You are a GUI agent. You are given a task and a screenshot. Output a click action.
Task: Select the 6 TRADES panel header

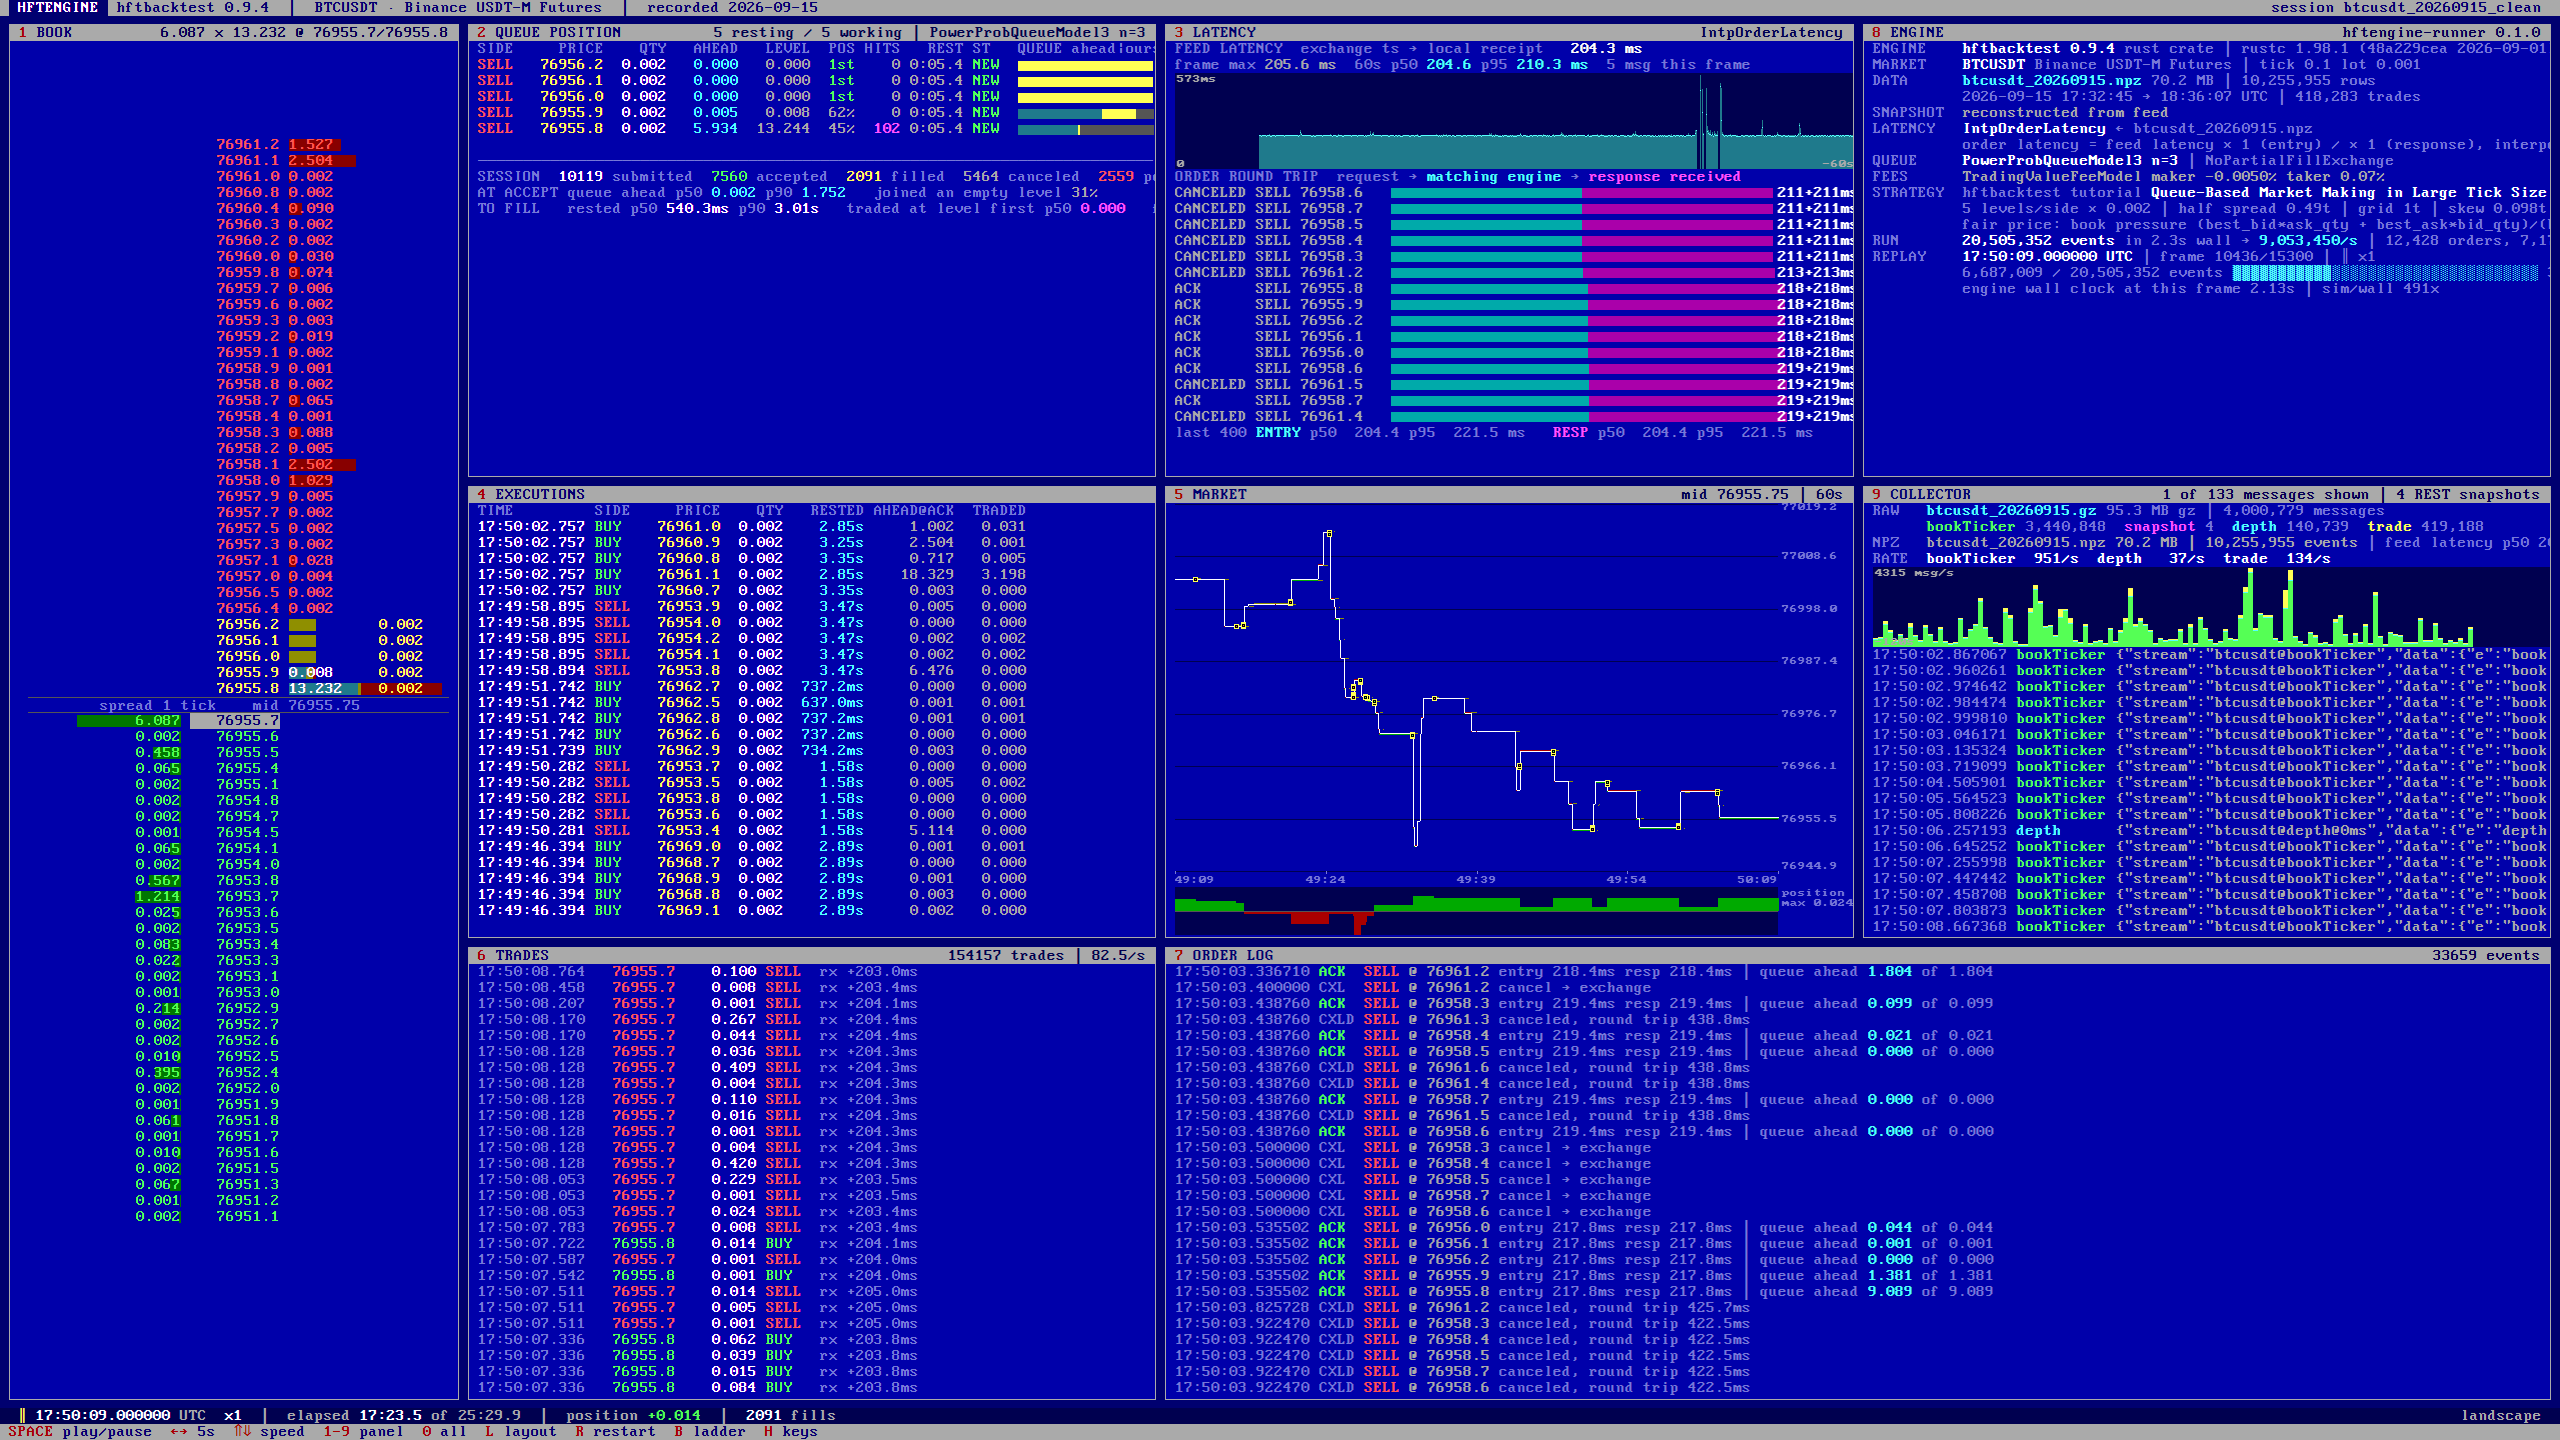click(811, 955)
